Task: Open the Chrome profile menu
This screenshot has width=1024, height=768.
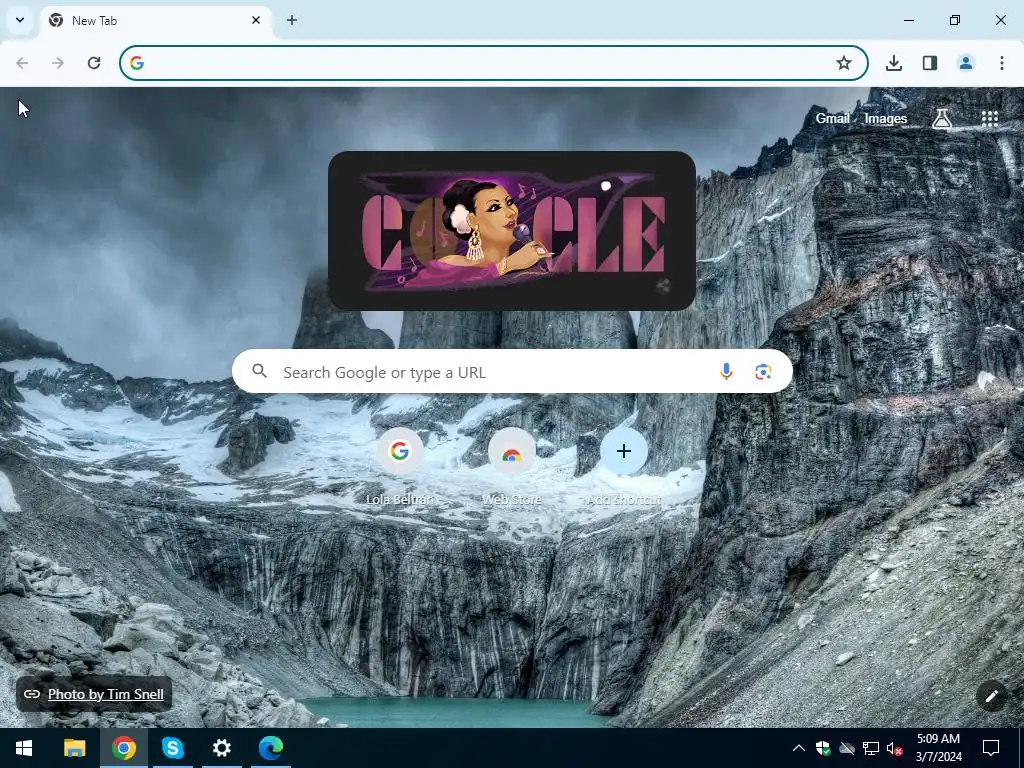Action: (966, 63)
